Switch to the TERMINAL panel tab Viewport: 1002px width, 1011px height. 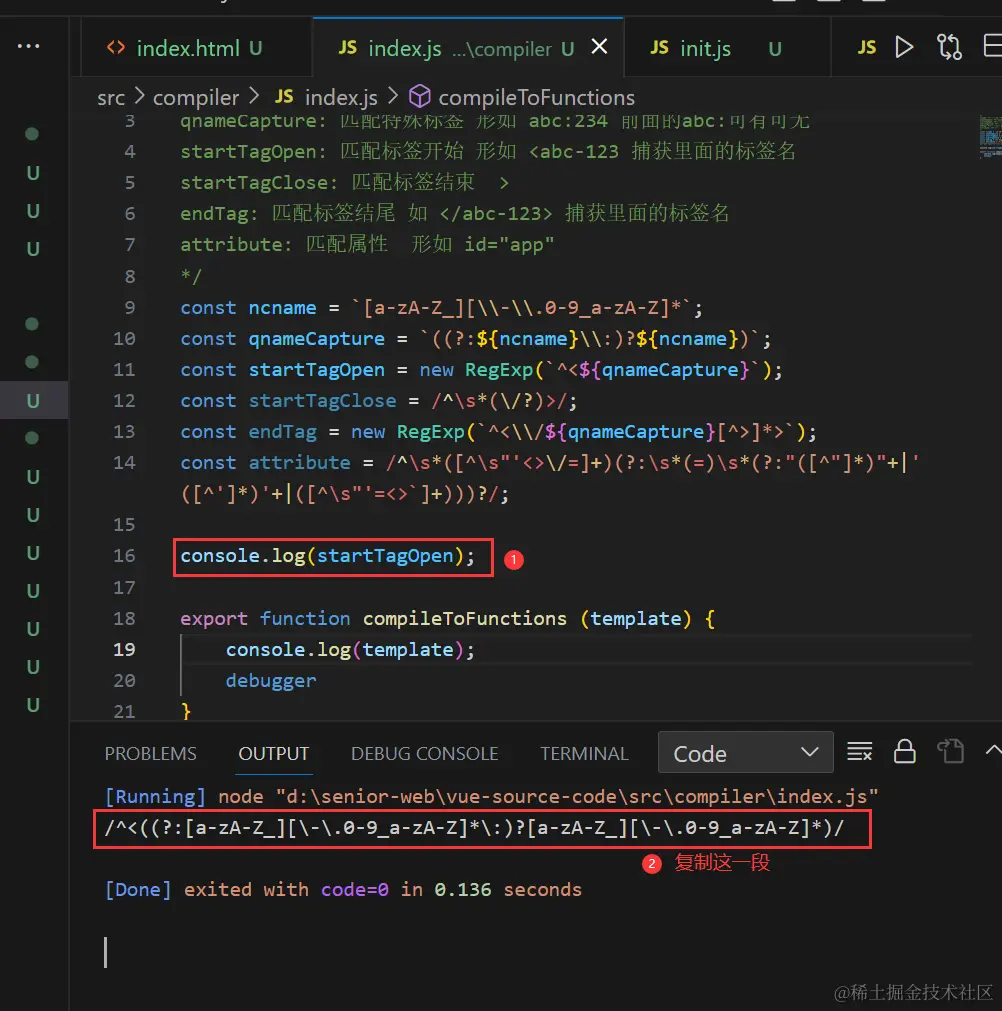coord(584,753)
